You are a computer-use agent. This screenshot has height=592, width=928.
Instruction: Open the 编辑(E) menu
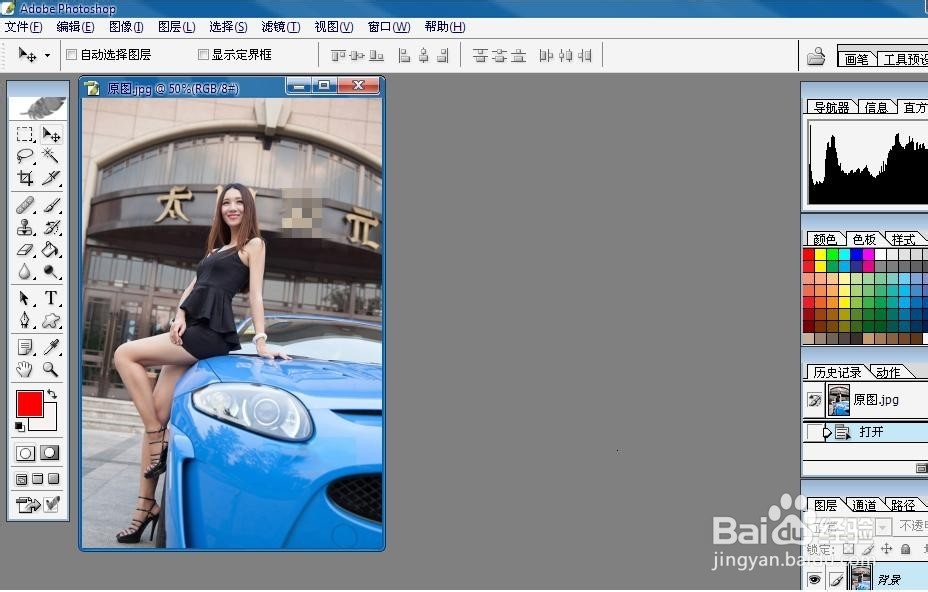pos(75,27)
